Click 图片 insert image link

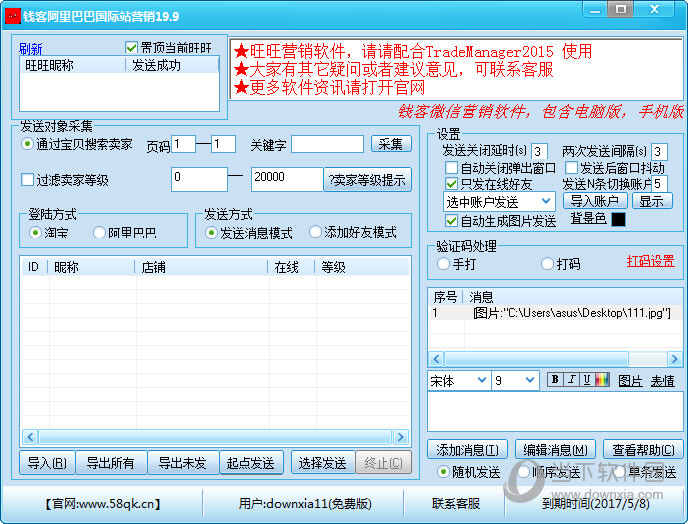click(x=631, y=380)
